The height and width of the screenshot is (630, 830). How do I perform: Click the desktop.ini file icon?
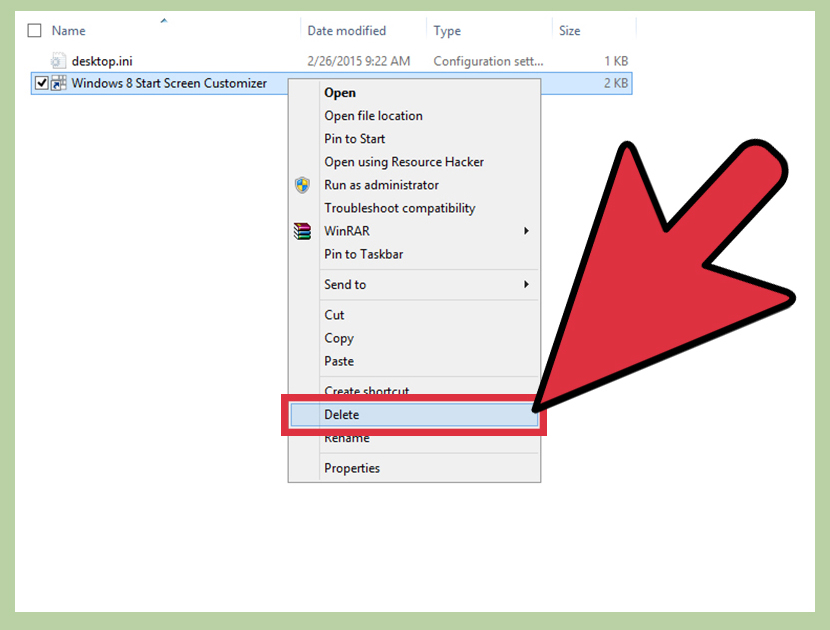58,61
